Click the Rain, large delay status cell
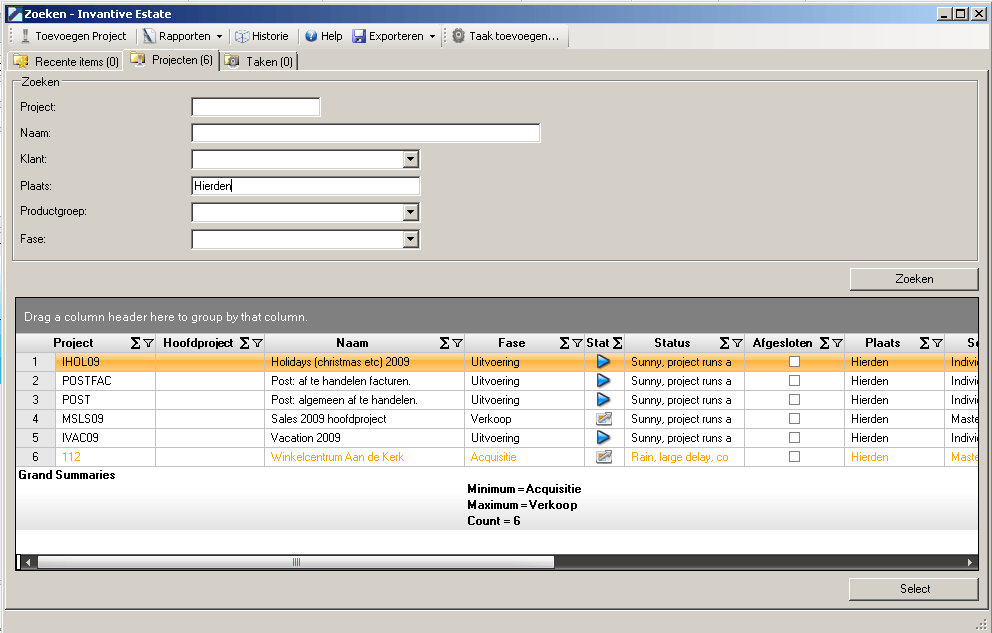This screenshot has width=992, height=633. (684, 457)
